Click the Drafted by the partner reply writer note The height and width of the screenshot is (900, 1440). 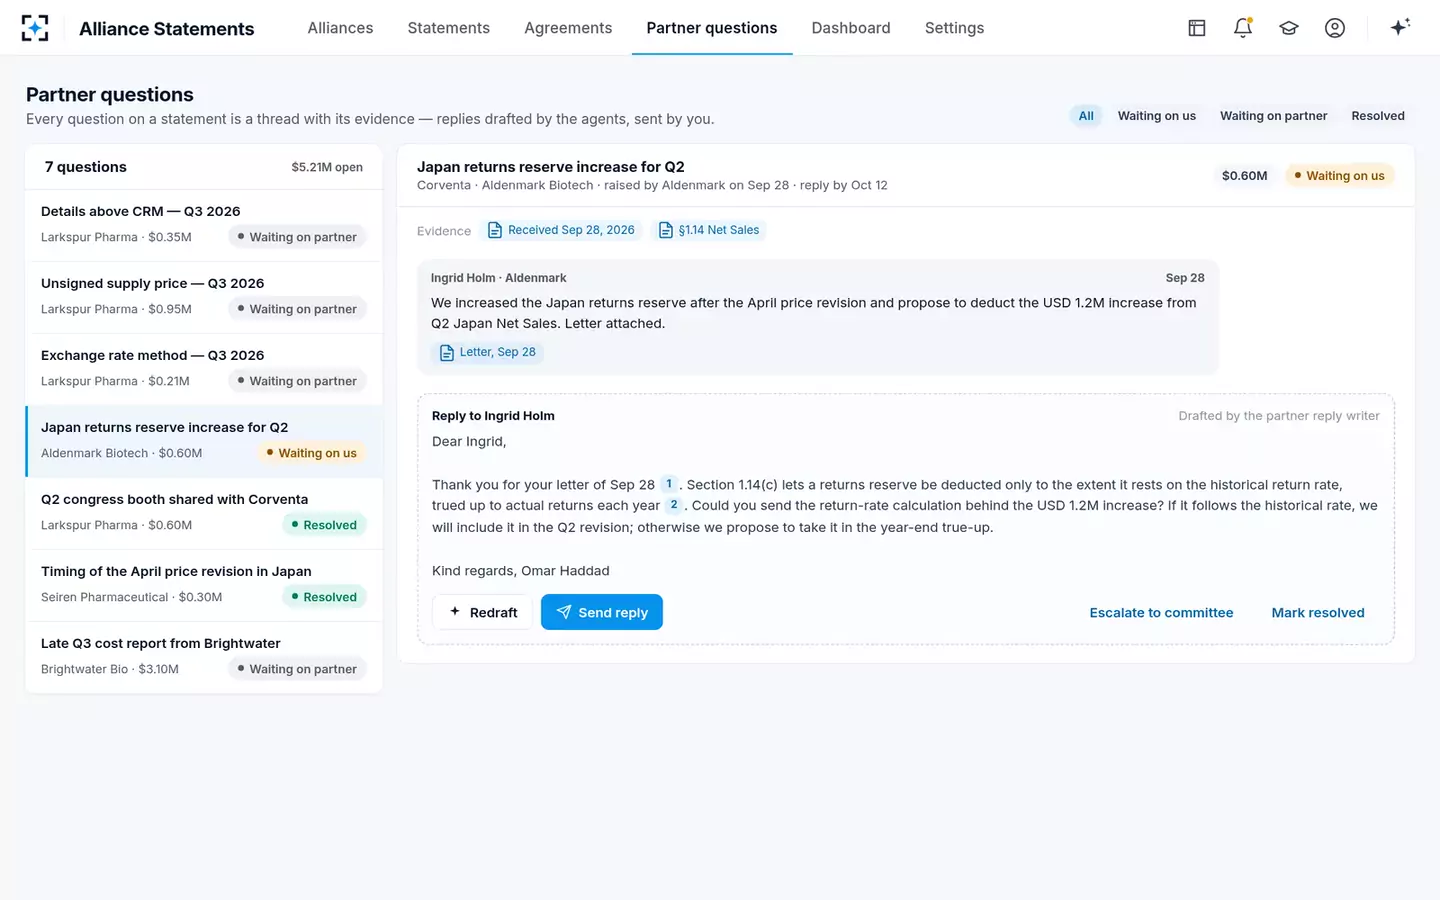(1279, 416)
